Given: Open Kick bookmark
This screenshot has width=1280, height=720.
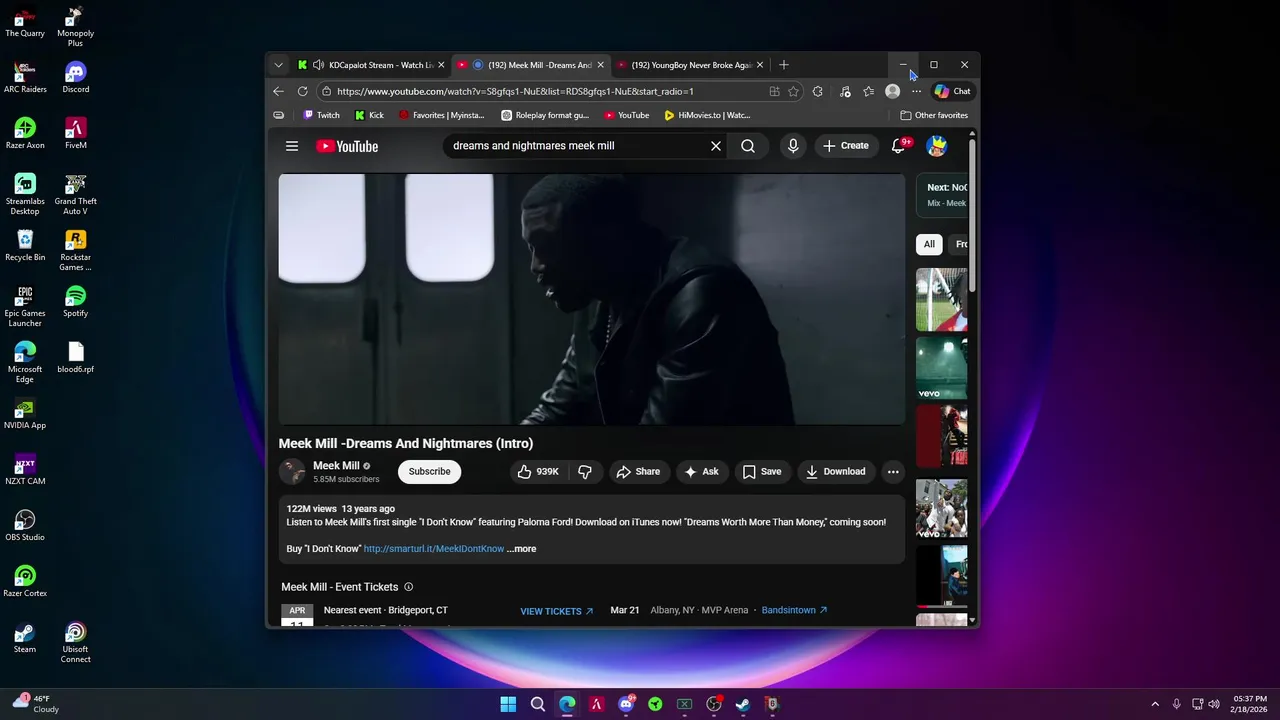Looking at the screenshot, I should [369, 115].
